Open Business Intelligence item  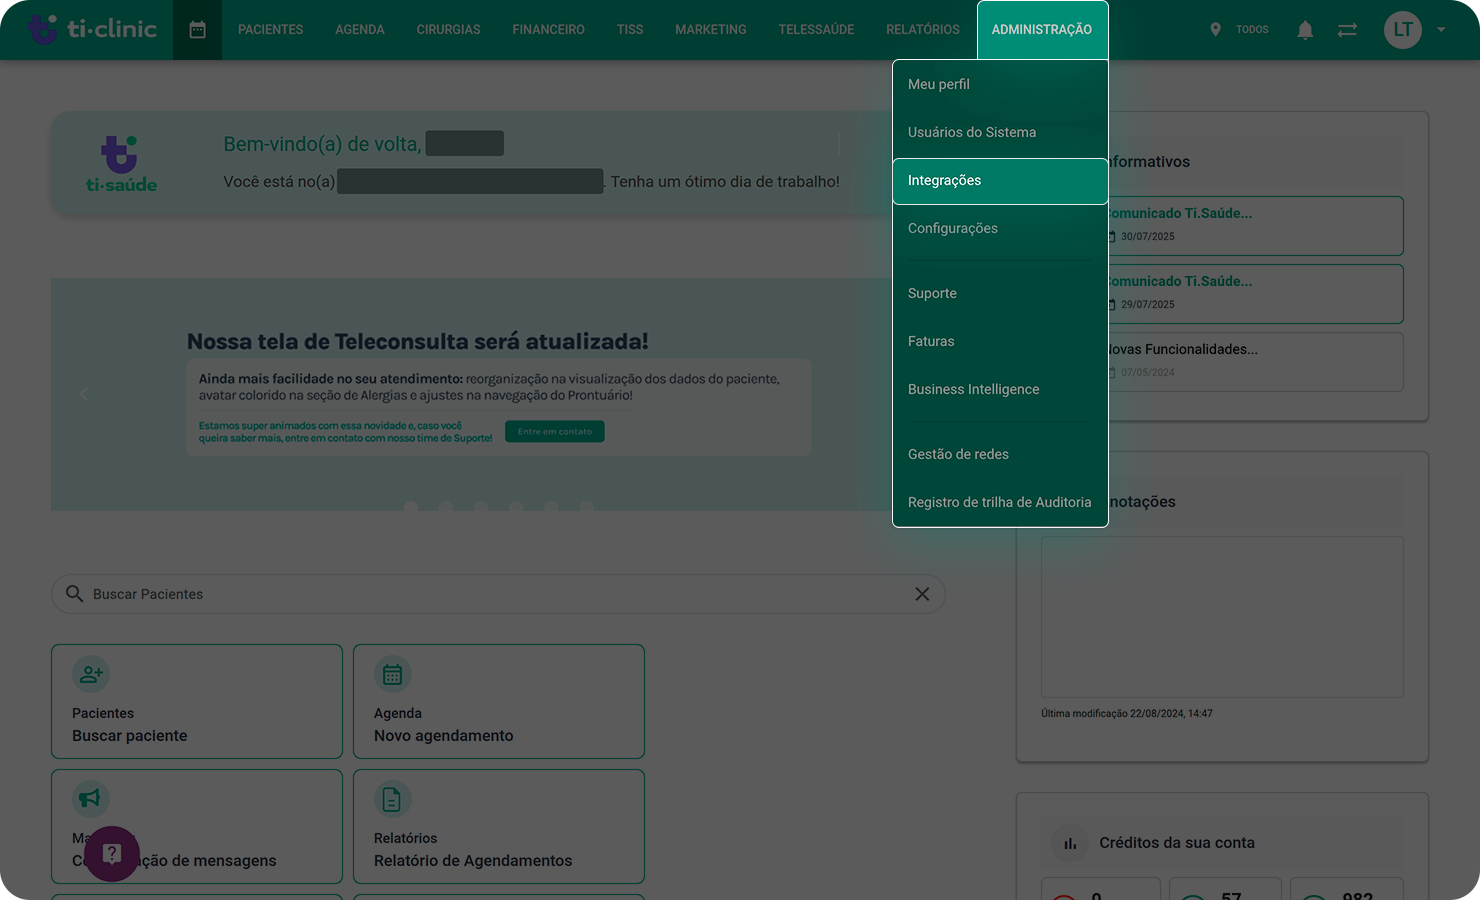(x=1000, y=389)
